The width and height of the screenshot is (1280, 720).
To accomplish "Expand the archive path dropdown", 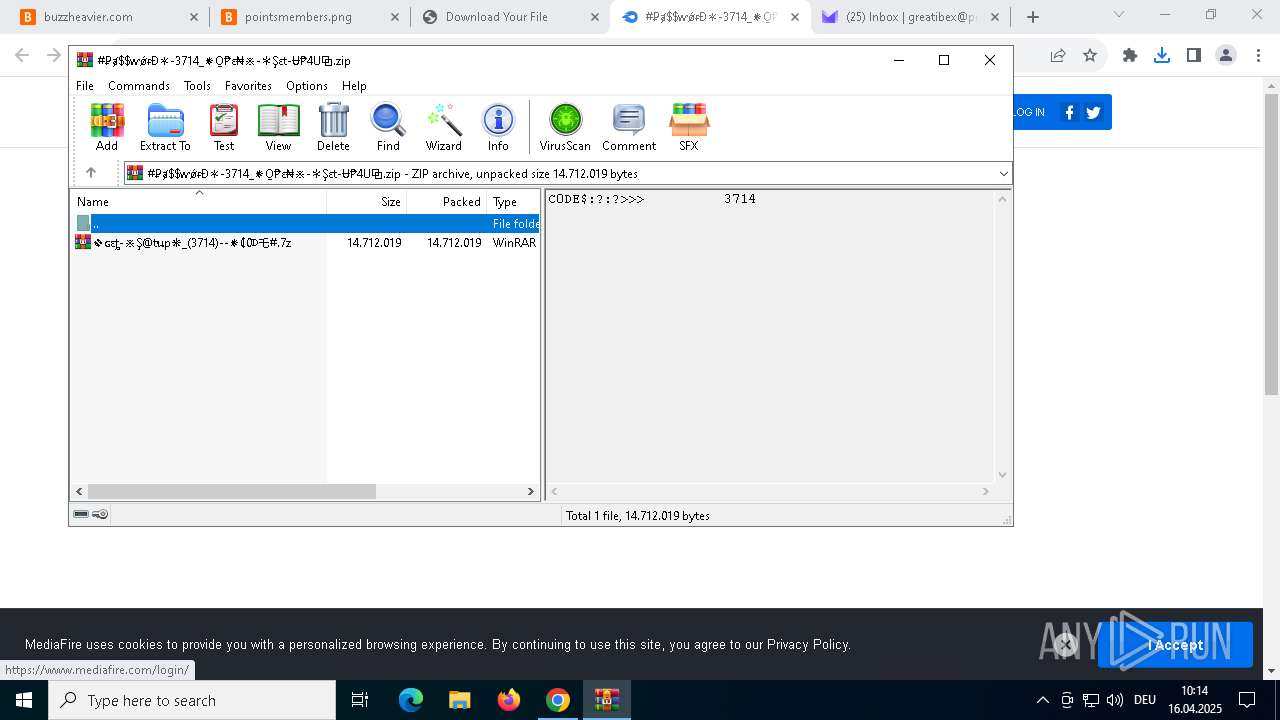I will point(1003,174).
